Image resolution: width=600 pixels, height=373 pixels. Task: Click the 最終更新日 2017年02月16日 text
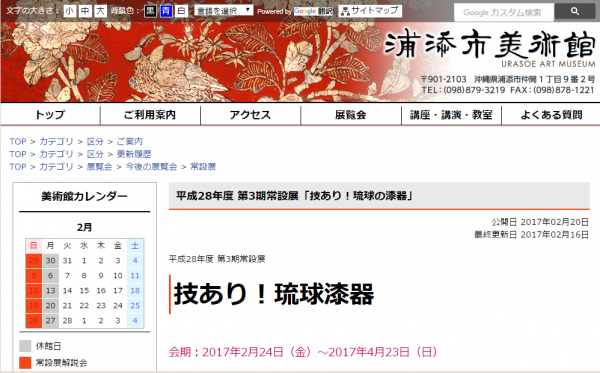pos(532,235)
